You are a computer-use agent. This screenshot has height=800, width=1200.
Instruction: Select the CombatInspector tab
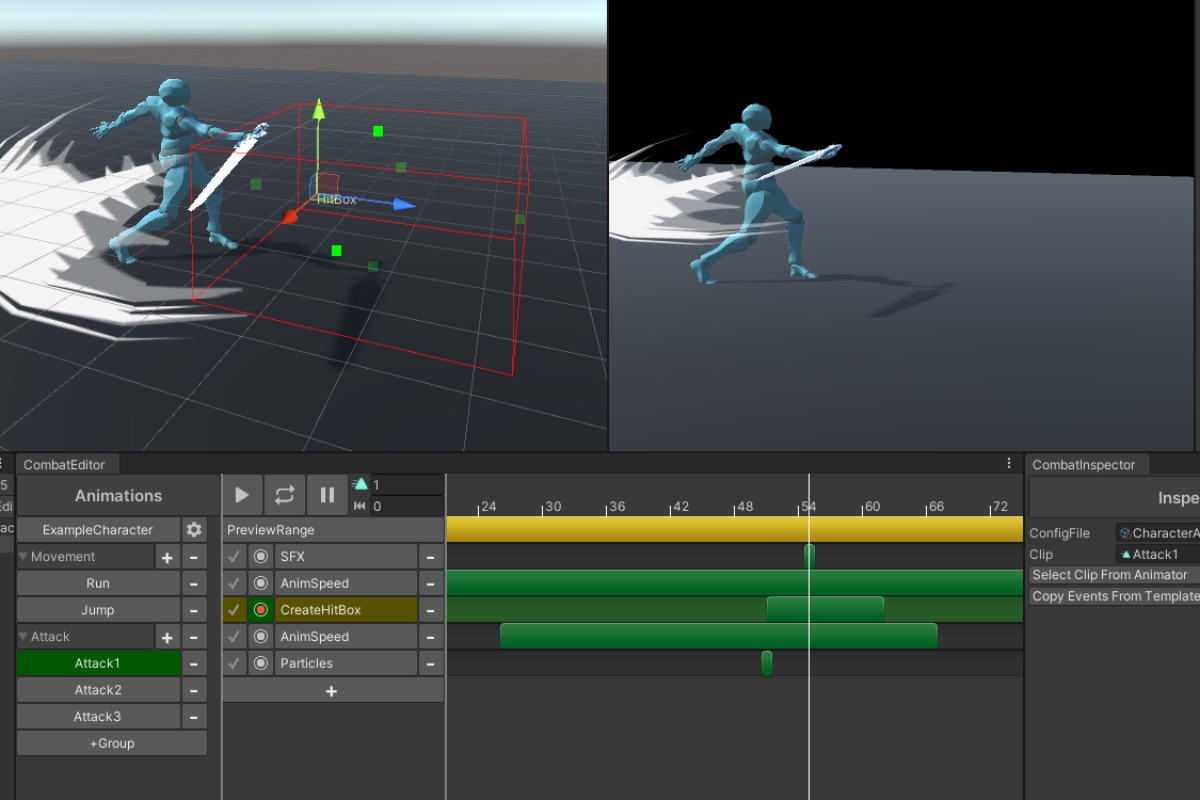tap(1084, 465)
